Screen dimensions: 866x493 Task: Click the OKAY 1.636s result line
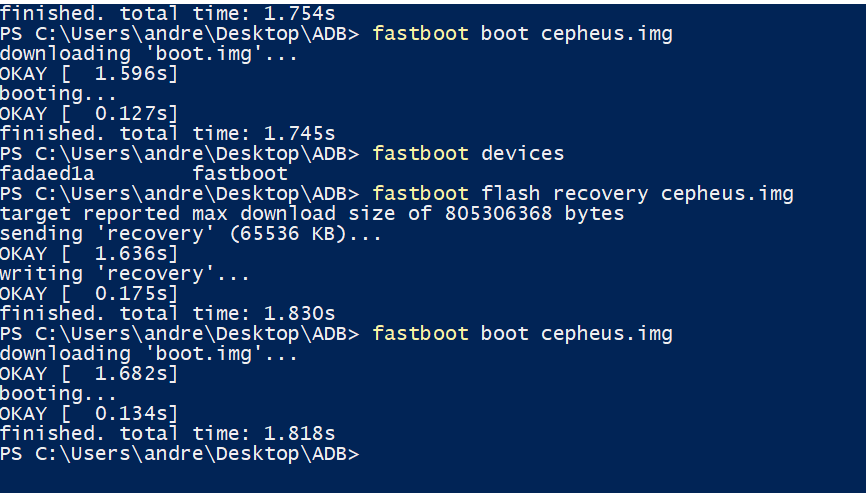[x=89, y=254]
